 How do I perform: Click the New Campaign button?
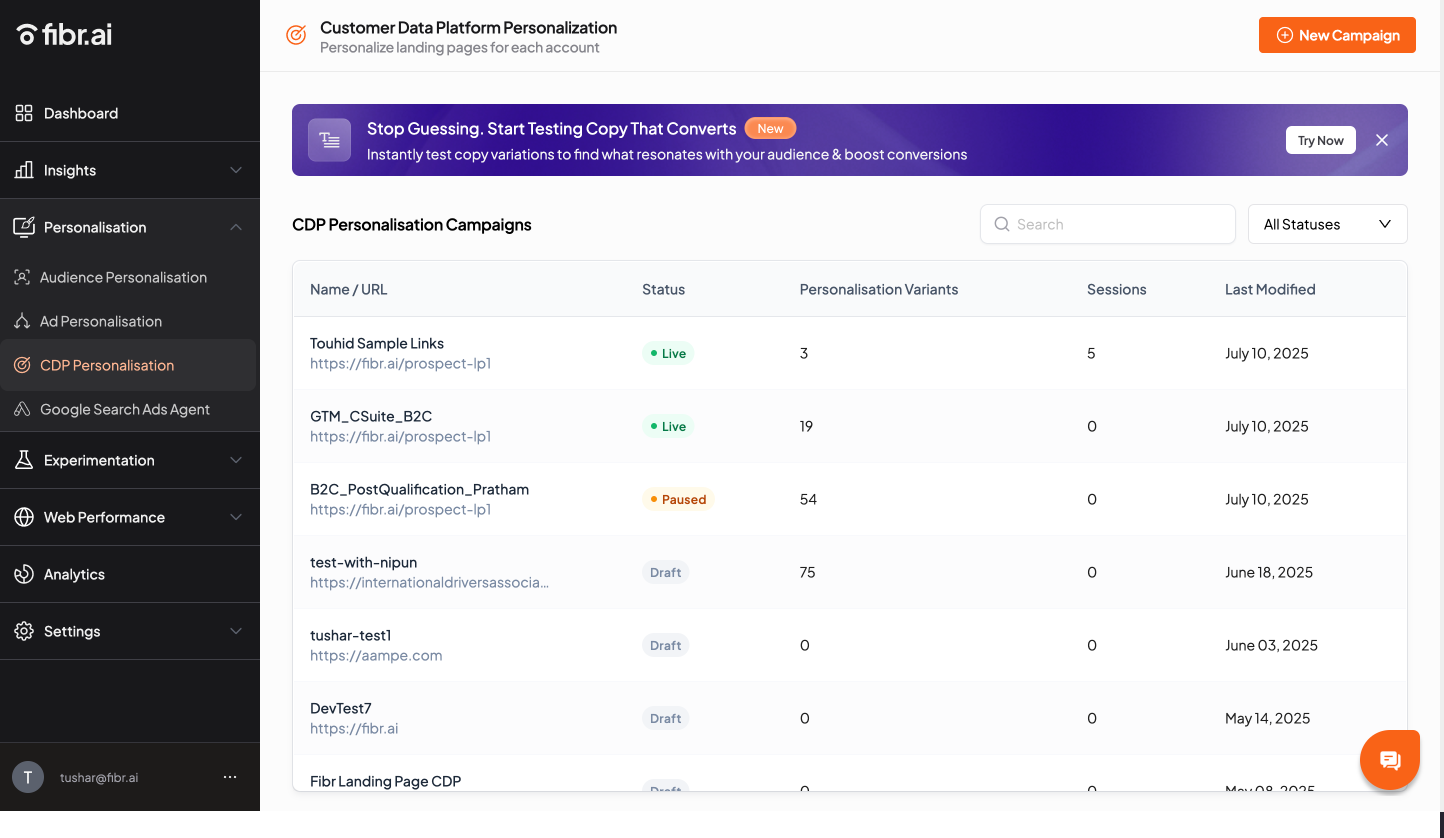click(x=1337, y=35)
